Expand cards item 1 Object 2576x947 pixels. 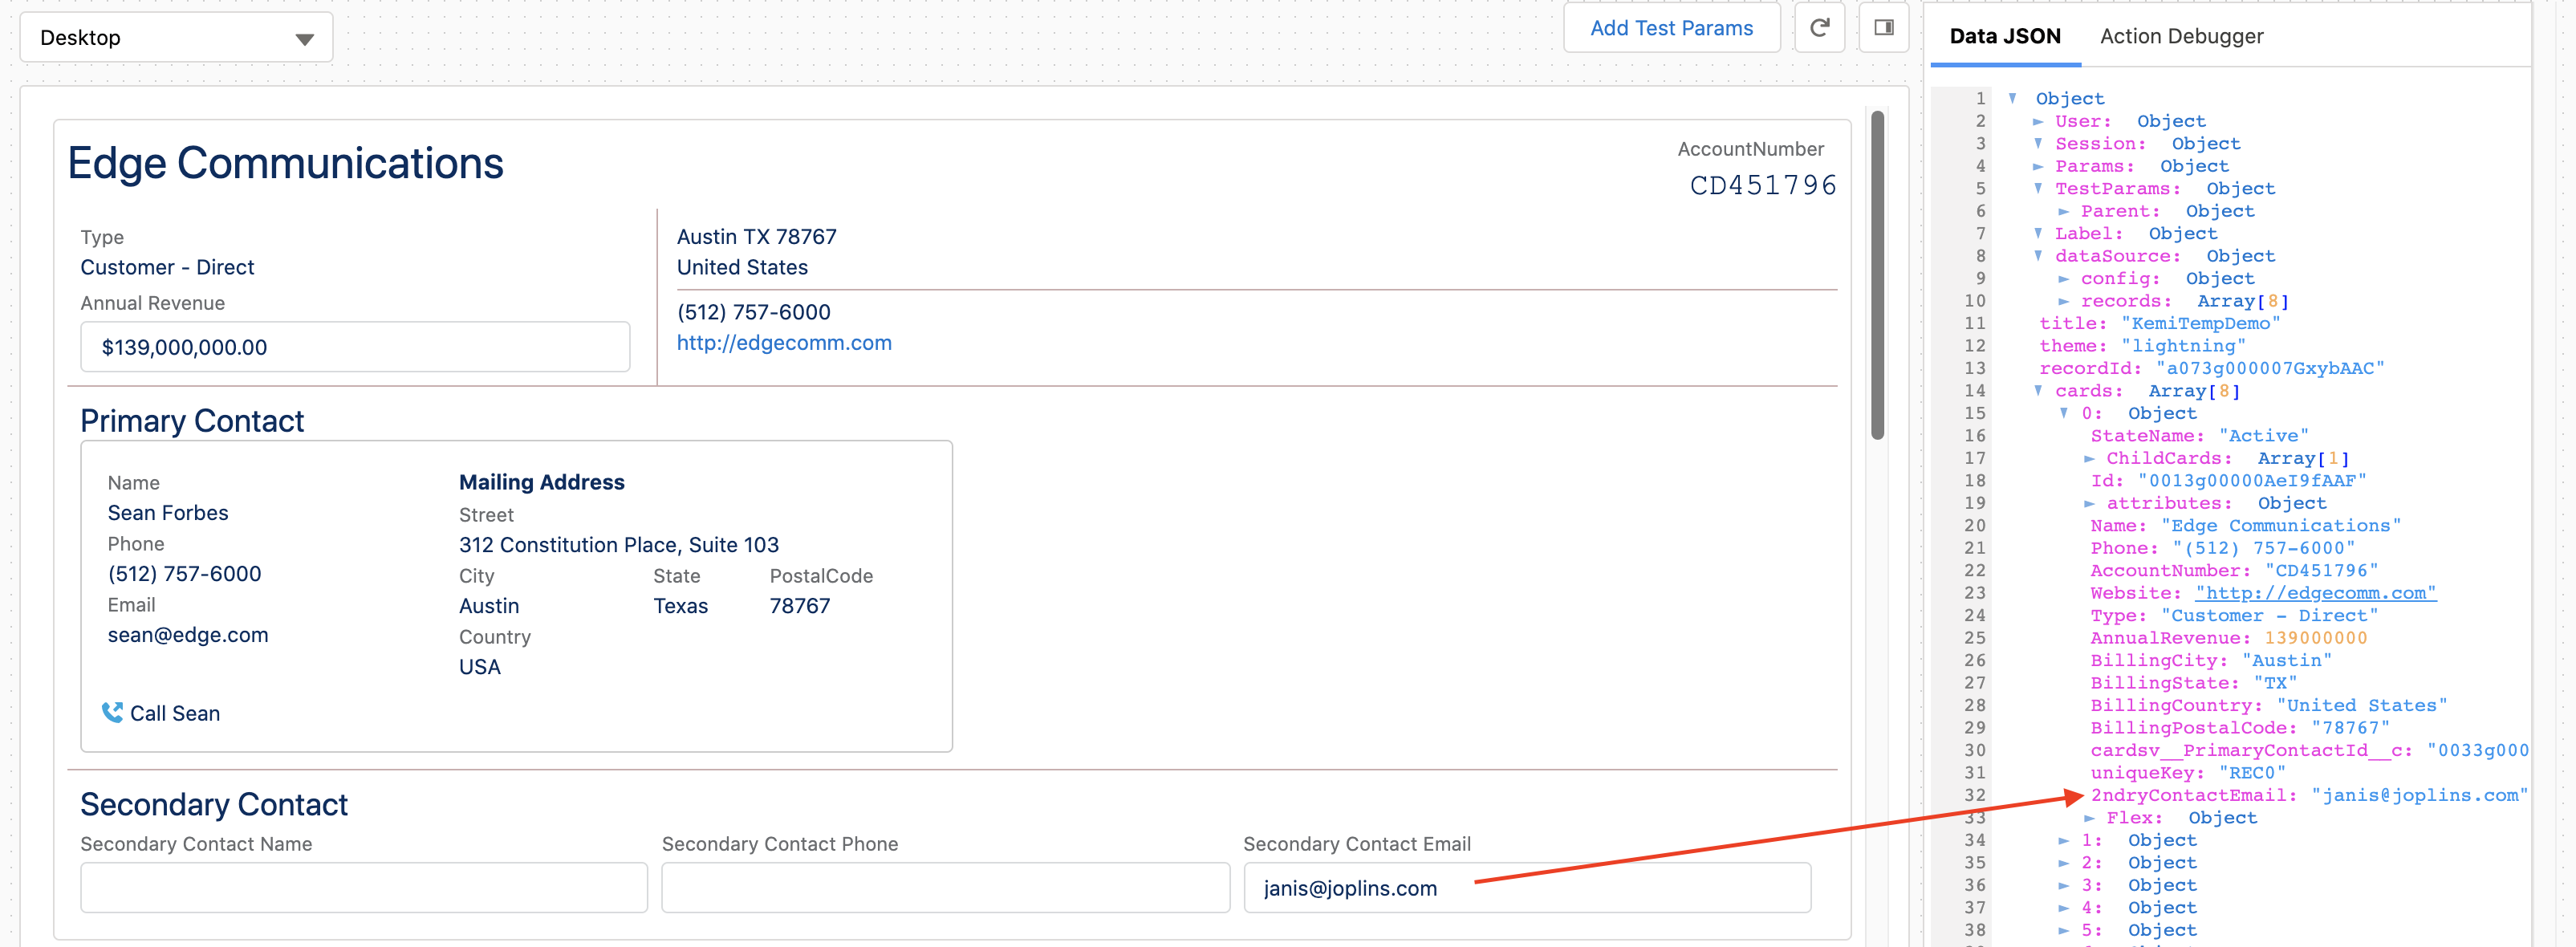2064,840
